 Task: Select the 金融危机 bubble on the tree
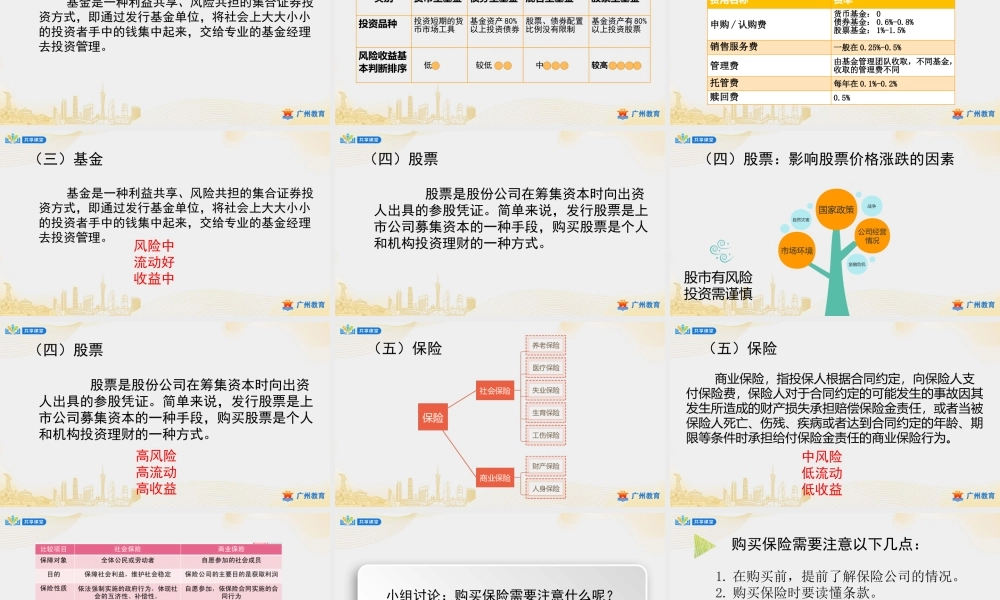pyautogui.click(x=855, y=266)
